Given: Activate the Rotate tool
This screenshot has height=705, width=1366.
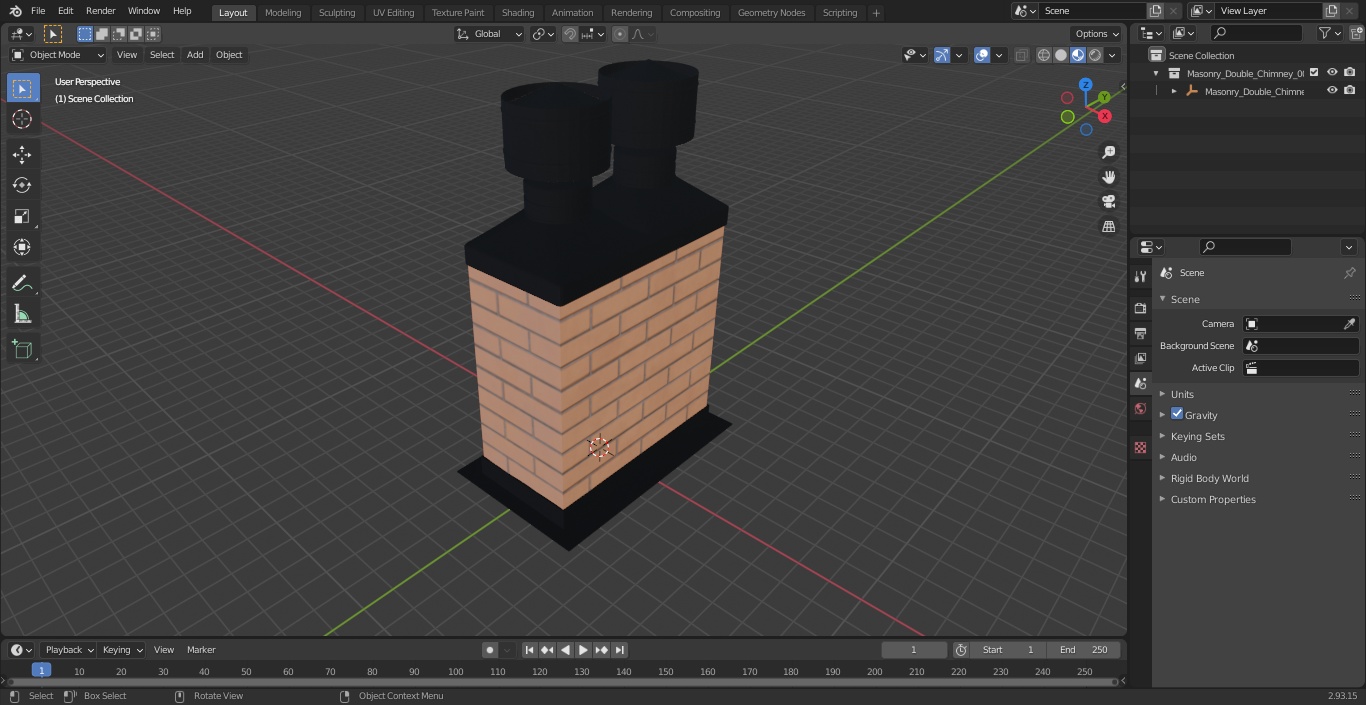Looking at the screenshot, I should [x=22, y=185].
